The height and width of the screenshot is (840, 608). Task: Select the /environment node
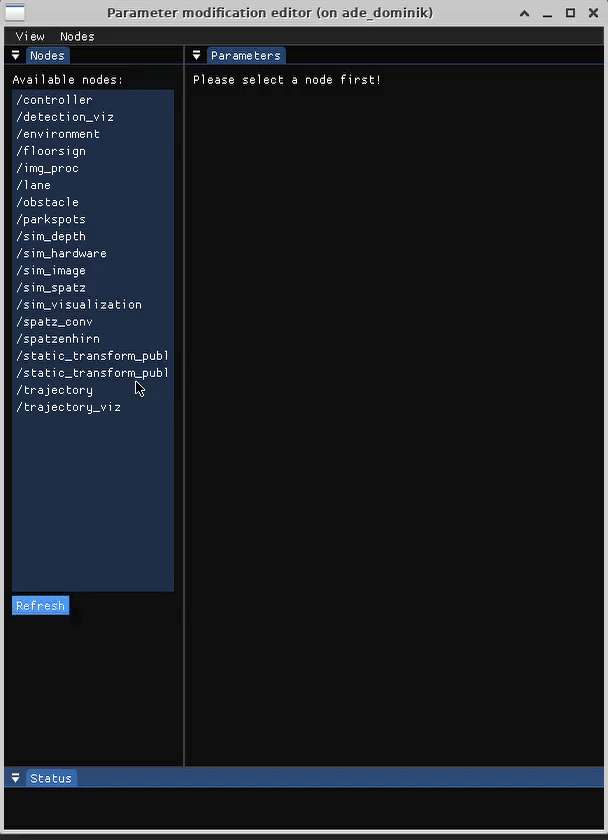tap(57, 133)
